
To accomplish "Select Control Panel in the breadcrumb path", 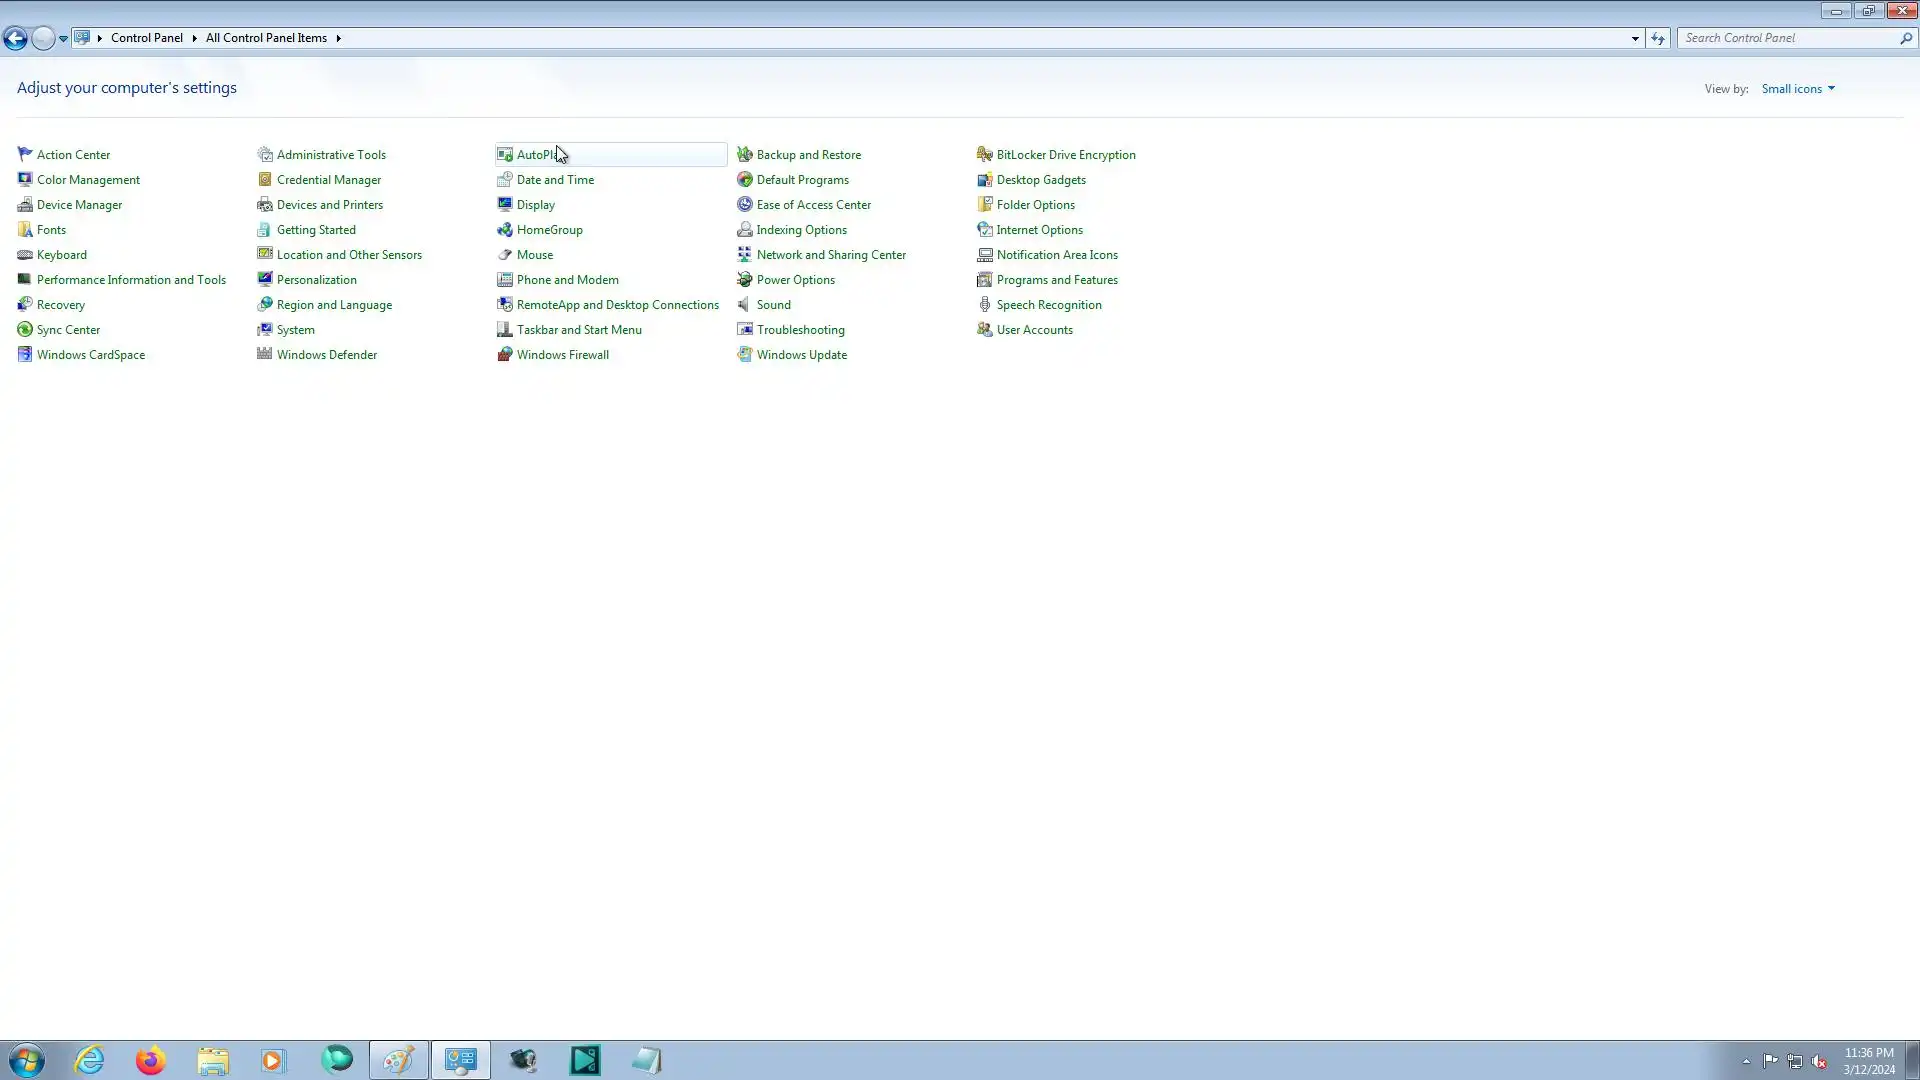I will (146, 38).
